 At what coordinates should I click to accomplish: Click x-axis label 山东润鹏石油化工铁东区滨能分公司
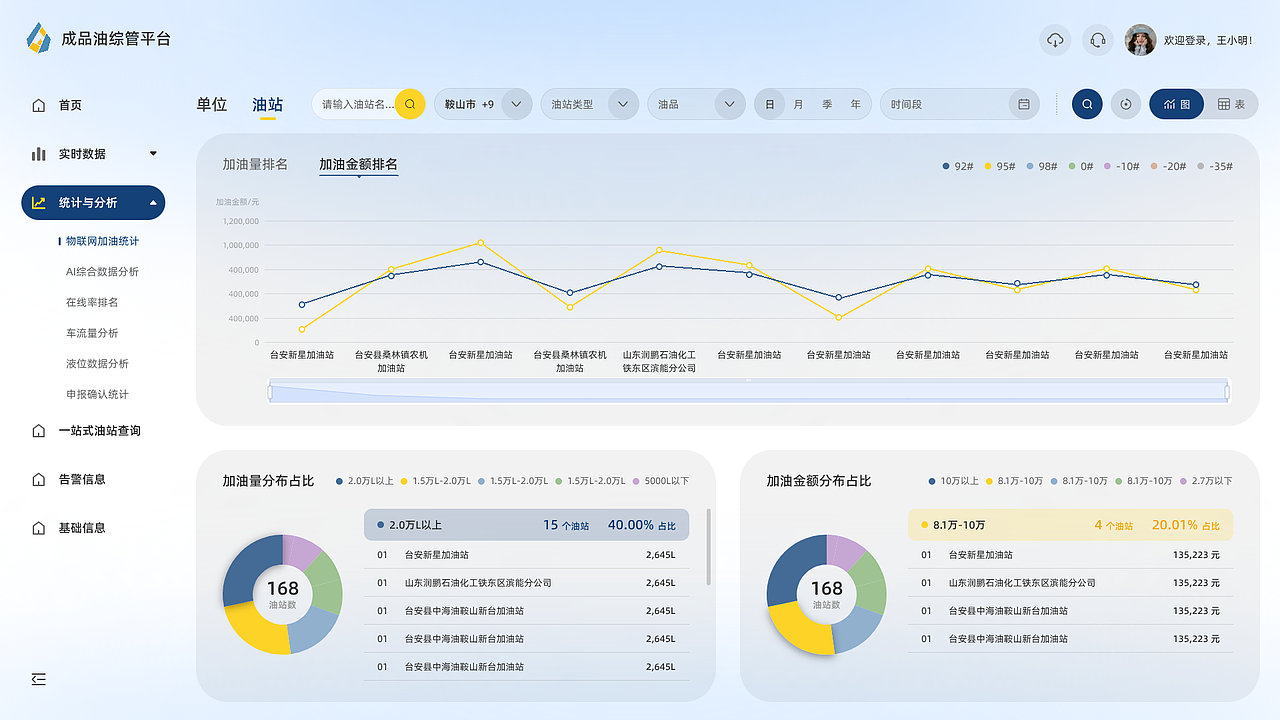click(x=659, y=361)
